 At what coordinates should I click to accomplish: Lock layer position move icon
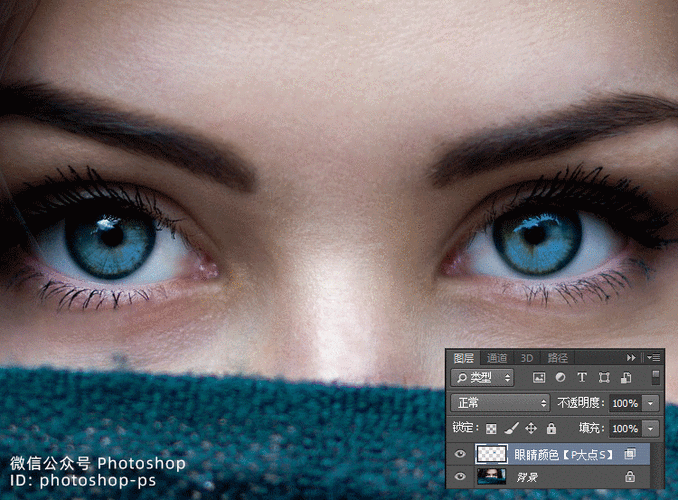click(531, 428)
